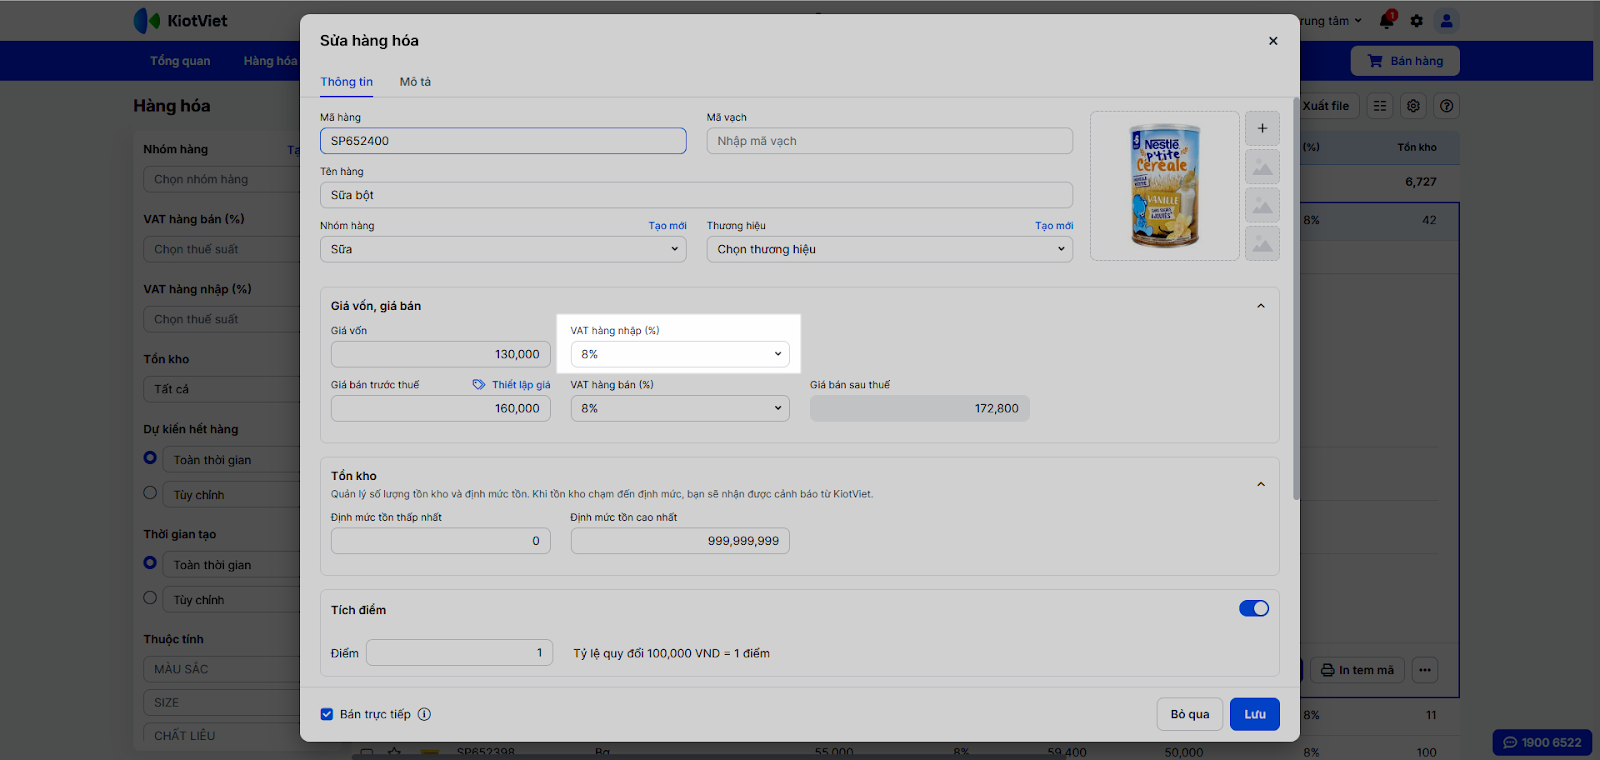Click Tạo mới link for Thương hiệu
Viewport: 1600px width, 760px height.
(x=1054, y=226)
